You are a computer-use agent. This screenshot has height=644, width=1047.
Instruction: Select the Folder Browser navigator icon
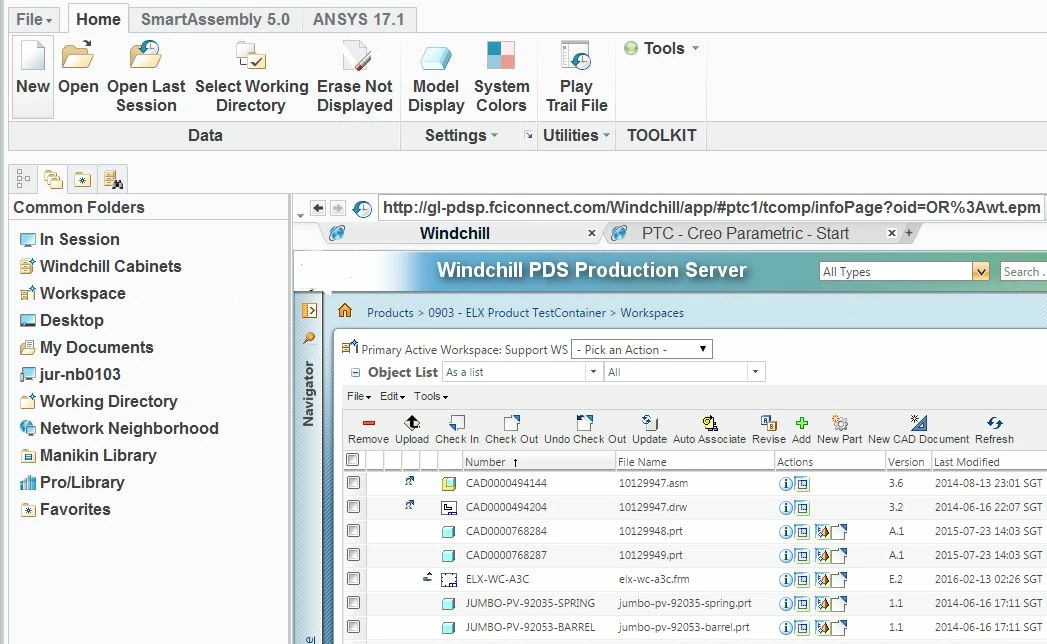53,179
